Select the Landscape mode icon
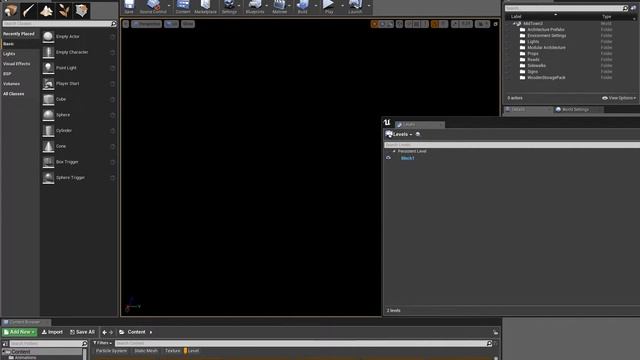The height and width of the screenshot is (360, 640). tap(46, 10)
